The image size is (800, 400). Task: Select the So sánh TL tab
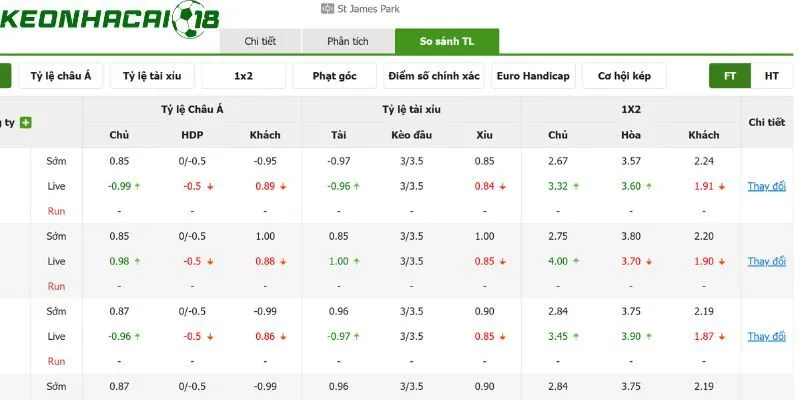(447, 41)
